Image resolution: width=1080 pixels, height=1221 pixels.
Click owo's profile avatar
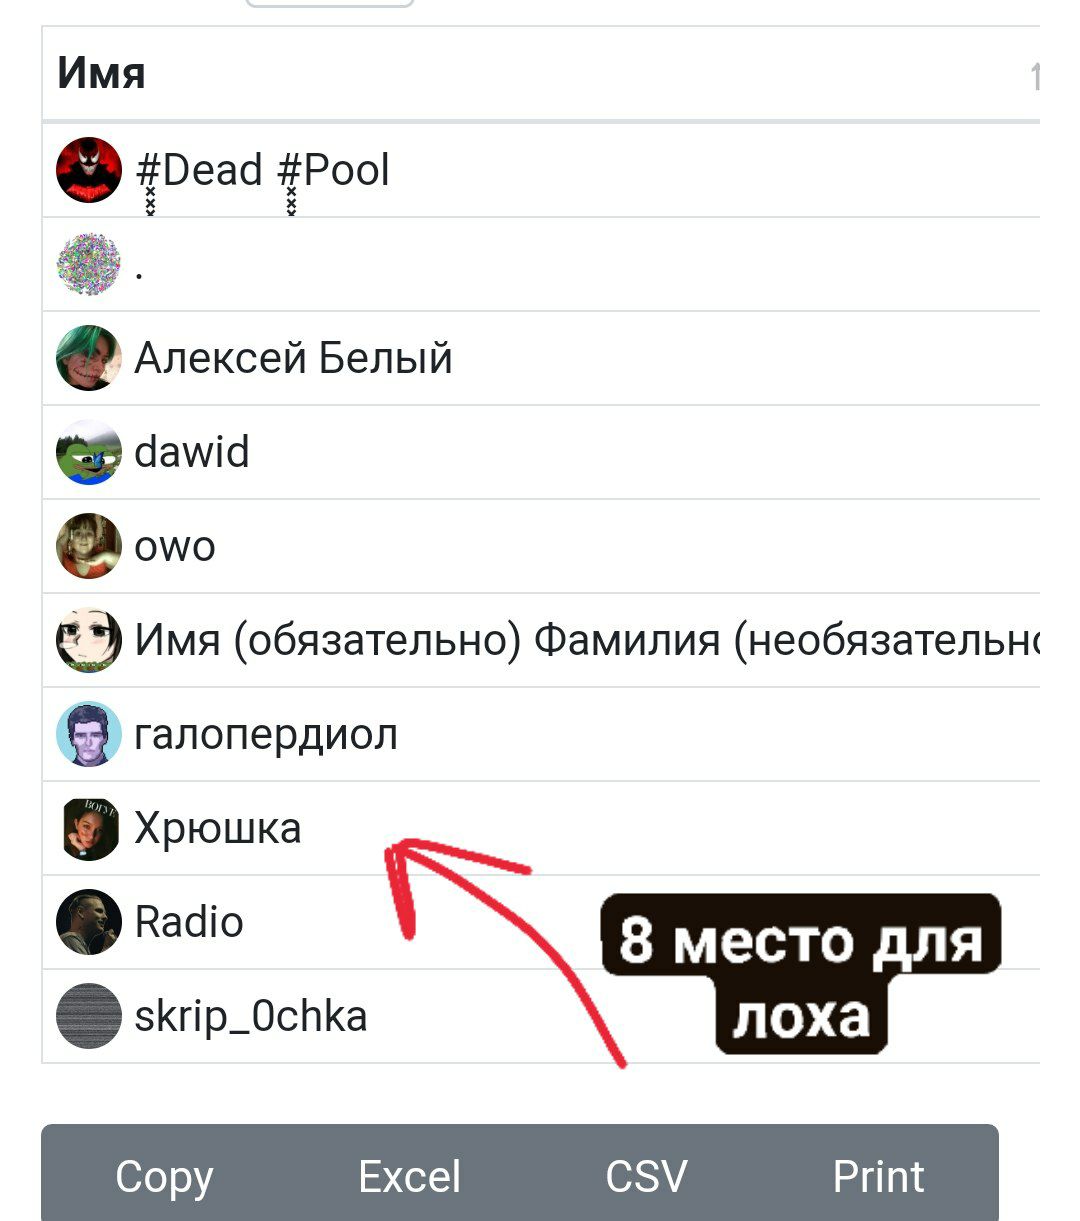[88, 546]
